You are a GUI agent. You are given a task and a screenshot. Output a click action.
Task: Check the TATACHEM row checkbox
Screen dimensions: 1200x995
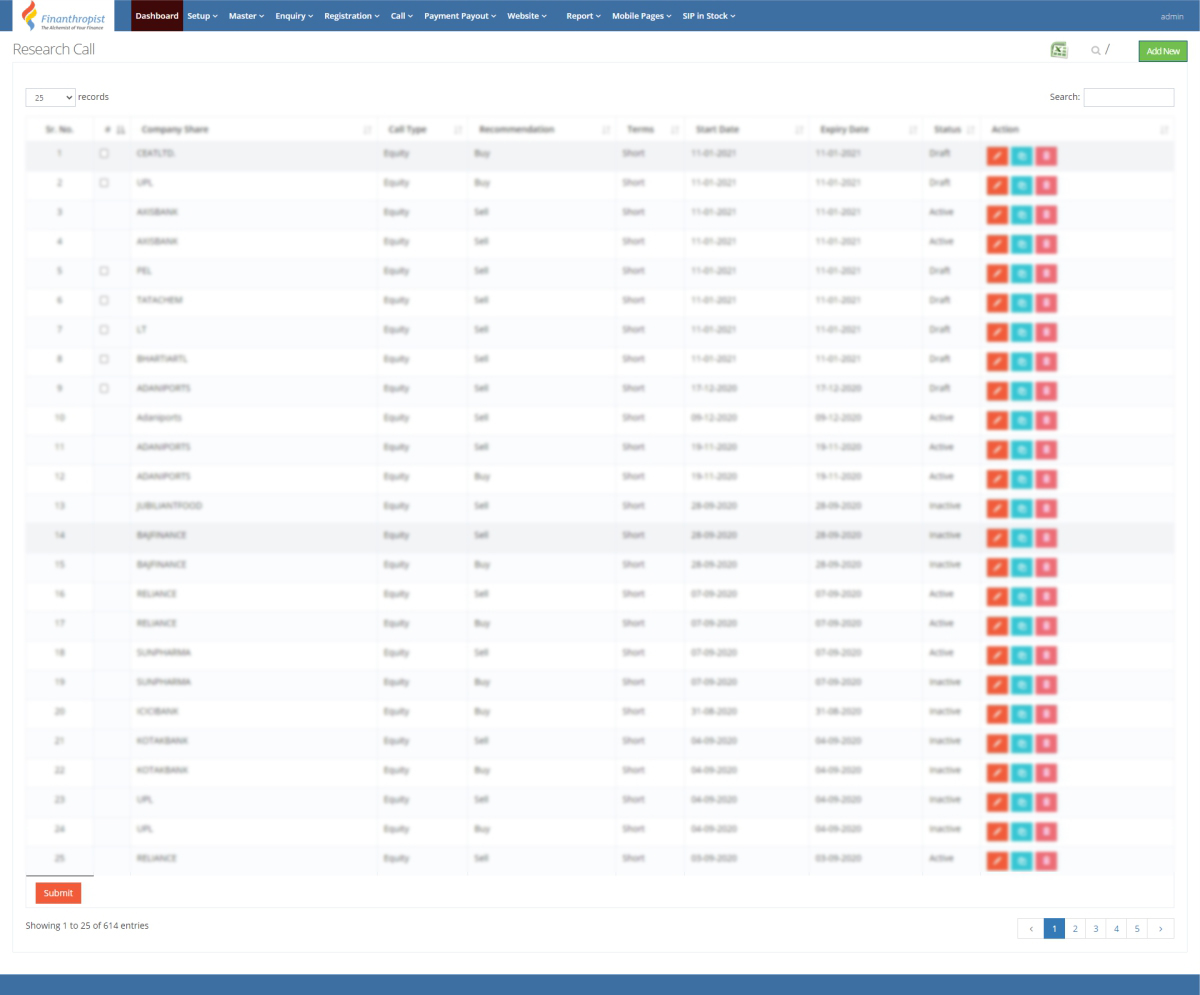104,300
